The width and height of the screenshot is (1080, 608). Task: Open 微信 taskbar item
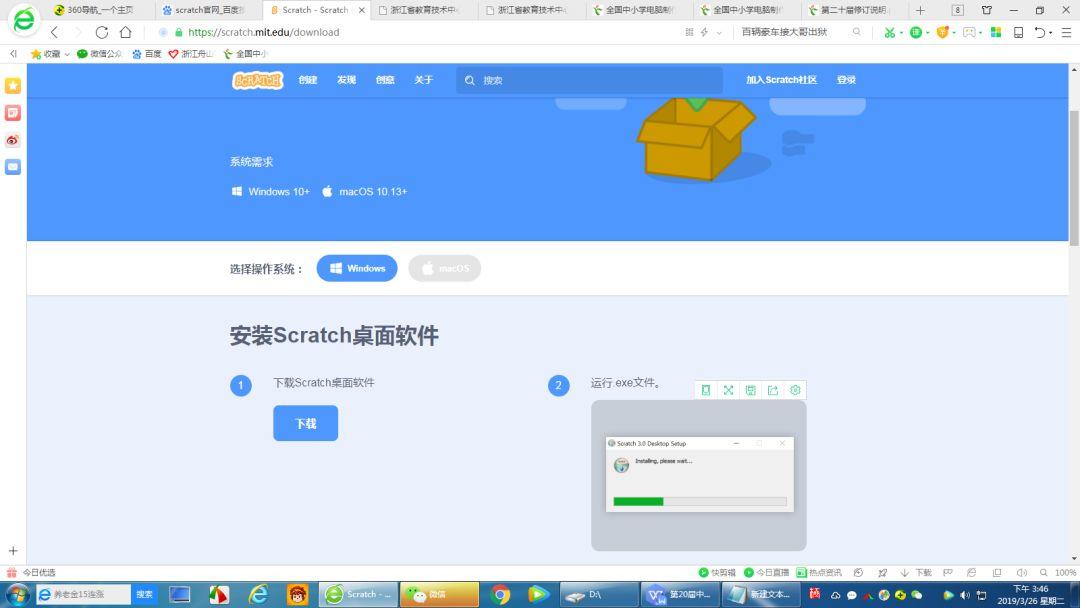(x=439, y=595)
